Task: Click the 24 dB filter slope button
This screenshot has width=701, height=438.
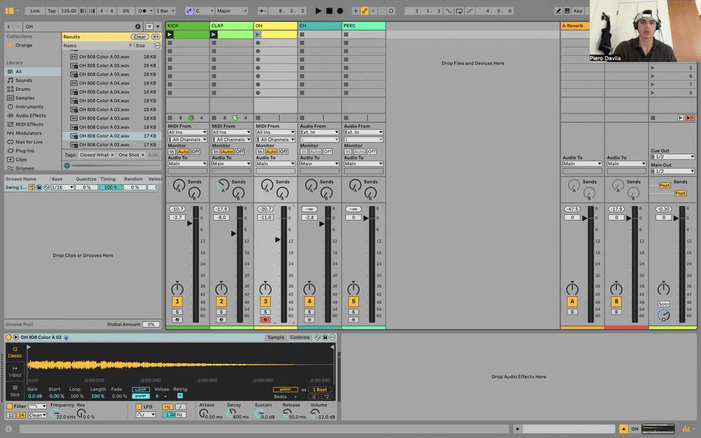Action: (21, 415)
